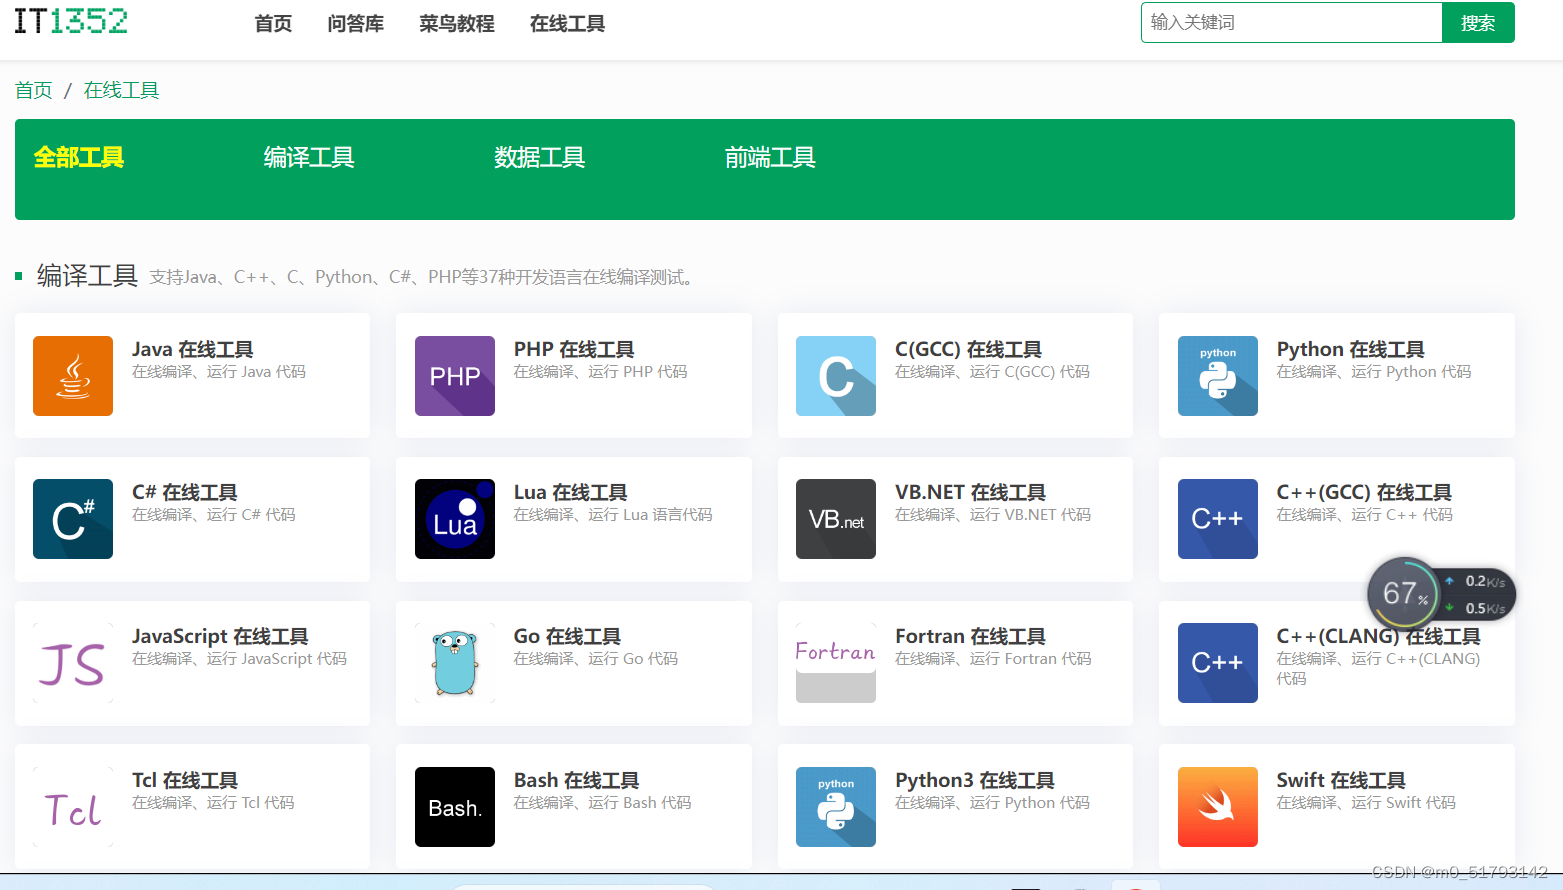Screen dimensions: 1563x890
Task: Open the Python3 在线工具 title link
Action: [x=975, y=780]
